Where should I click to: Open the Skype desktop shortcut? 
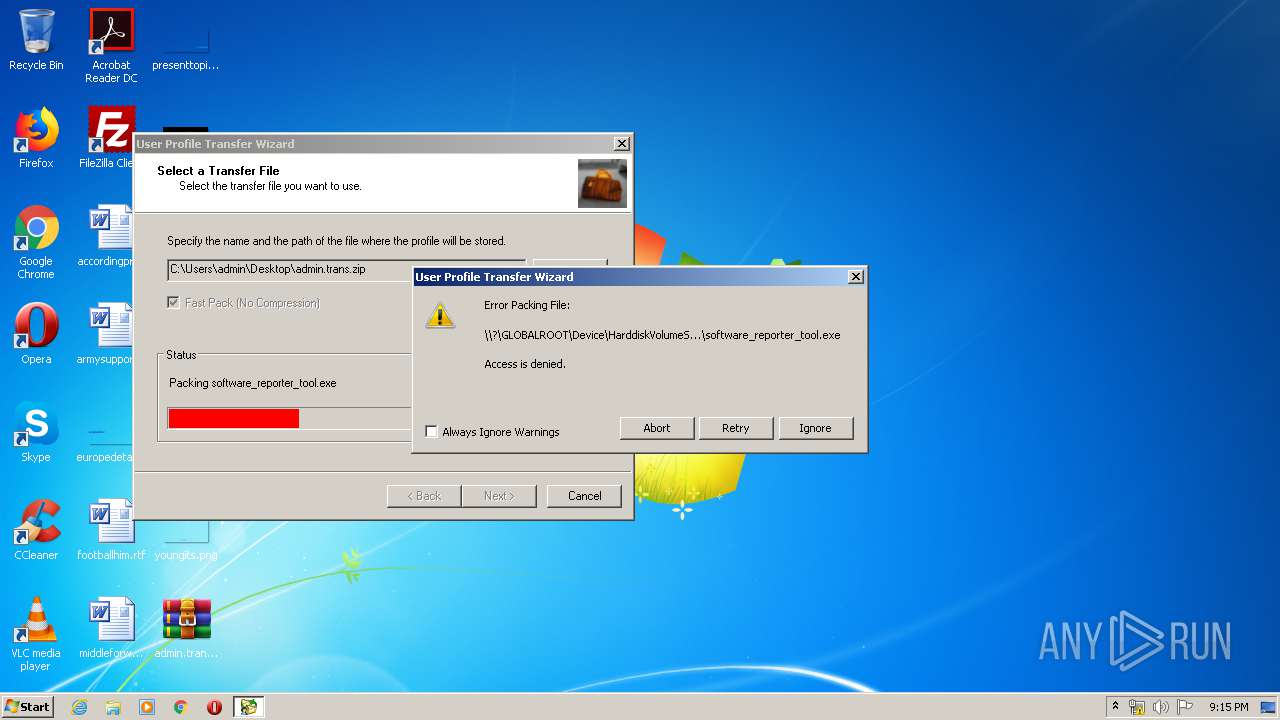(36, 432)
